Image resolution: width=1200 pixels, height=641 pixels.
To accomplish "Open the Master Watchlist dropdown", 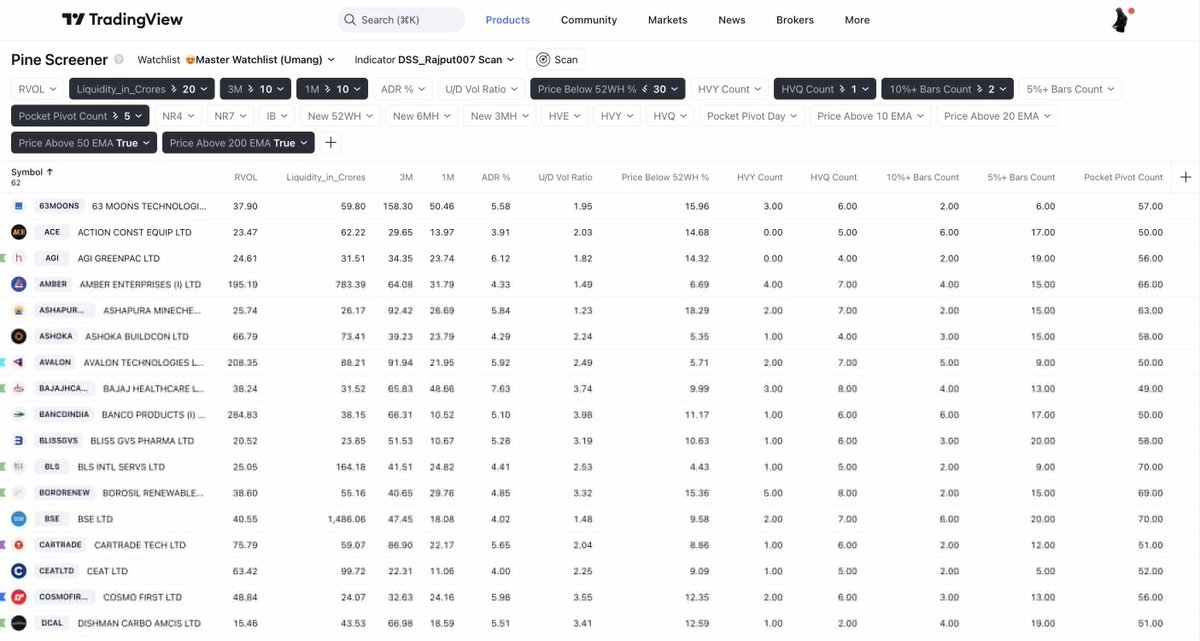I will (236, 60).
